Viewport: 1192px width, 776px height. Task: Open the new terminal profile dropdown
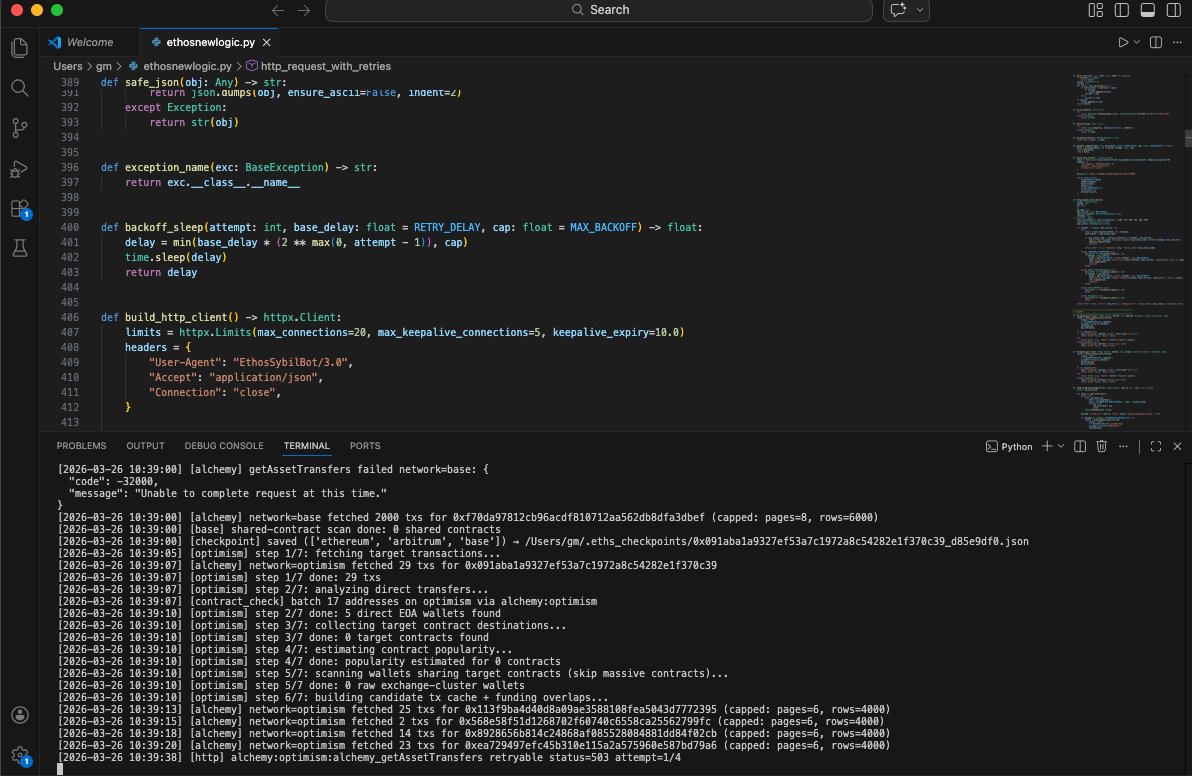coord(1060,446)
